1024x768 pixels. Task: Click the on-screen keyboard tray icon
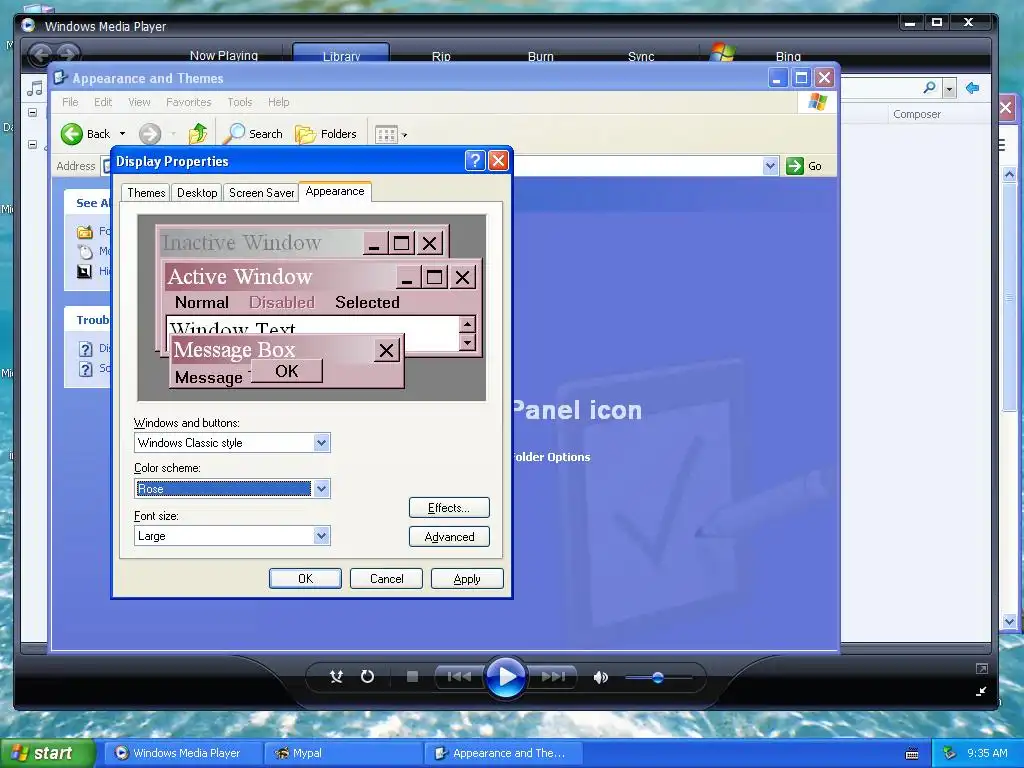[x=912, y=754]
